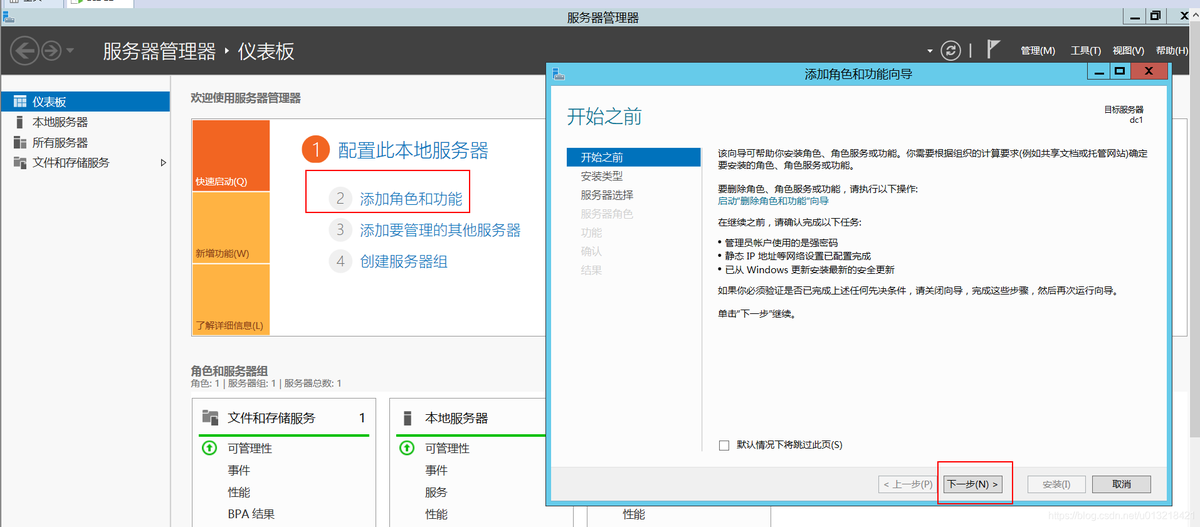Click the 配置此本地服务器 link
The height and width of the screenshot is (527, 1200).
tap(413, 151)
